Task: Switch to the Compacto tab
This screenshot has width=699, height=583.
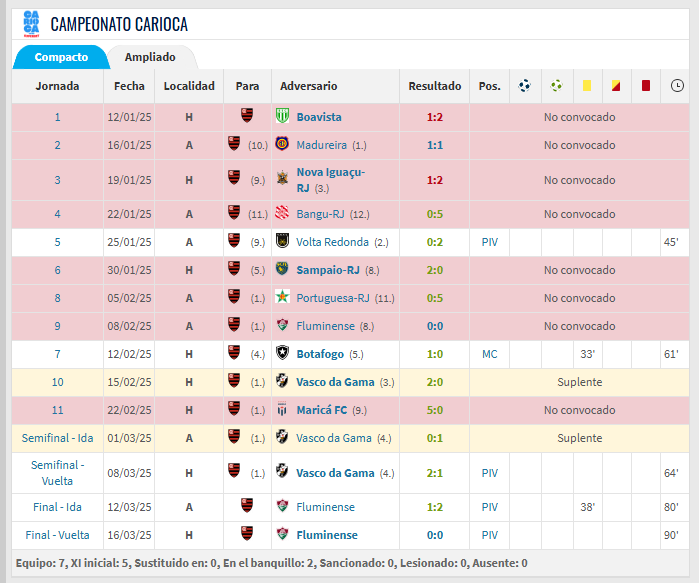Action: pyautogui.click(x=61, y=57)
